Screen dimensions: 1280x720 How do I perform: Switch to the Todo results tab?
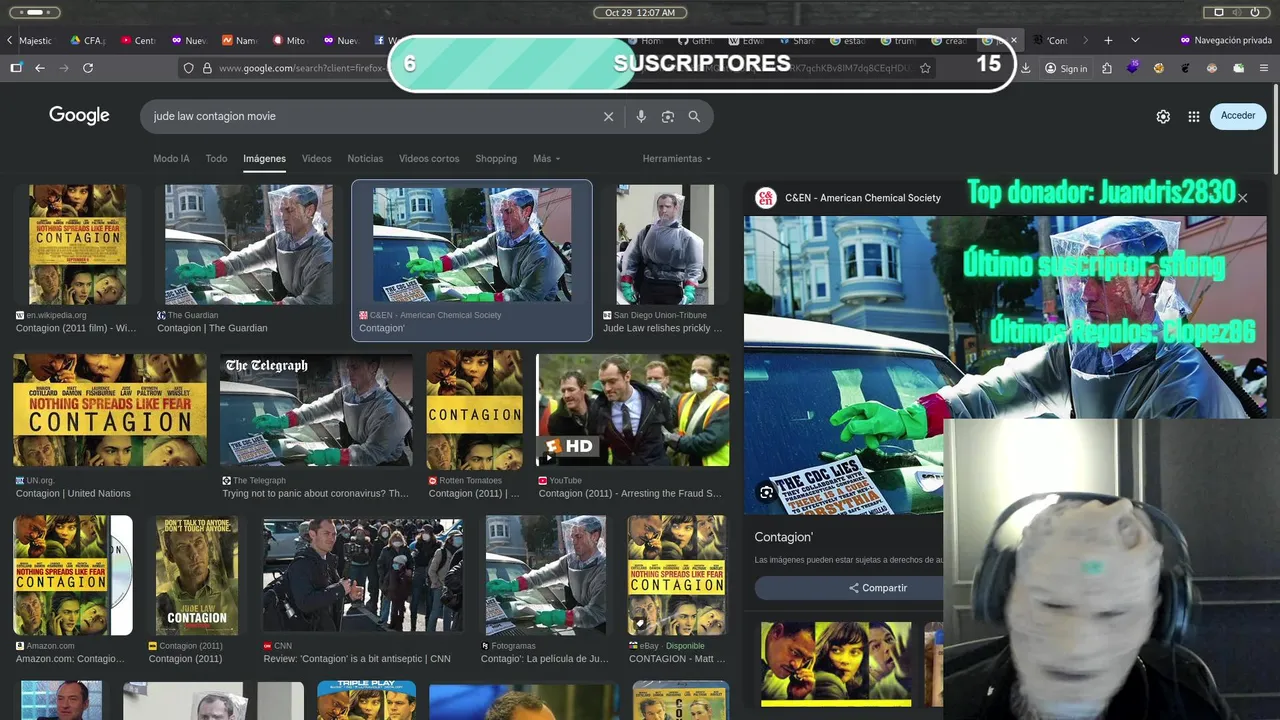coord(216,158)
